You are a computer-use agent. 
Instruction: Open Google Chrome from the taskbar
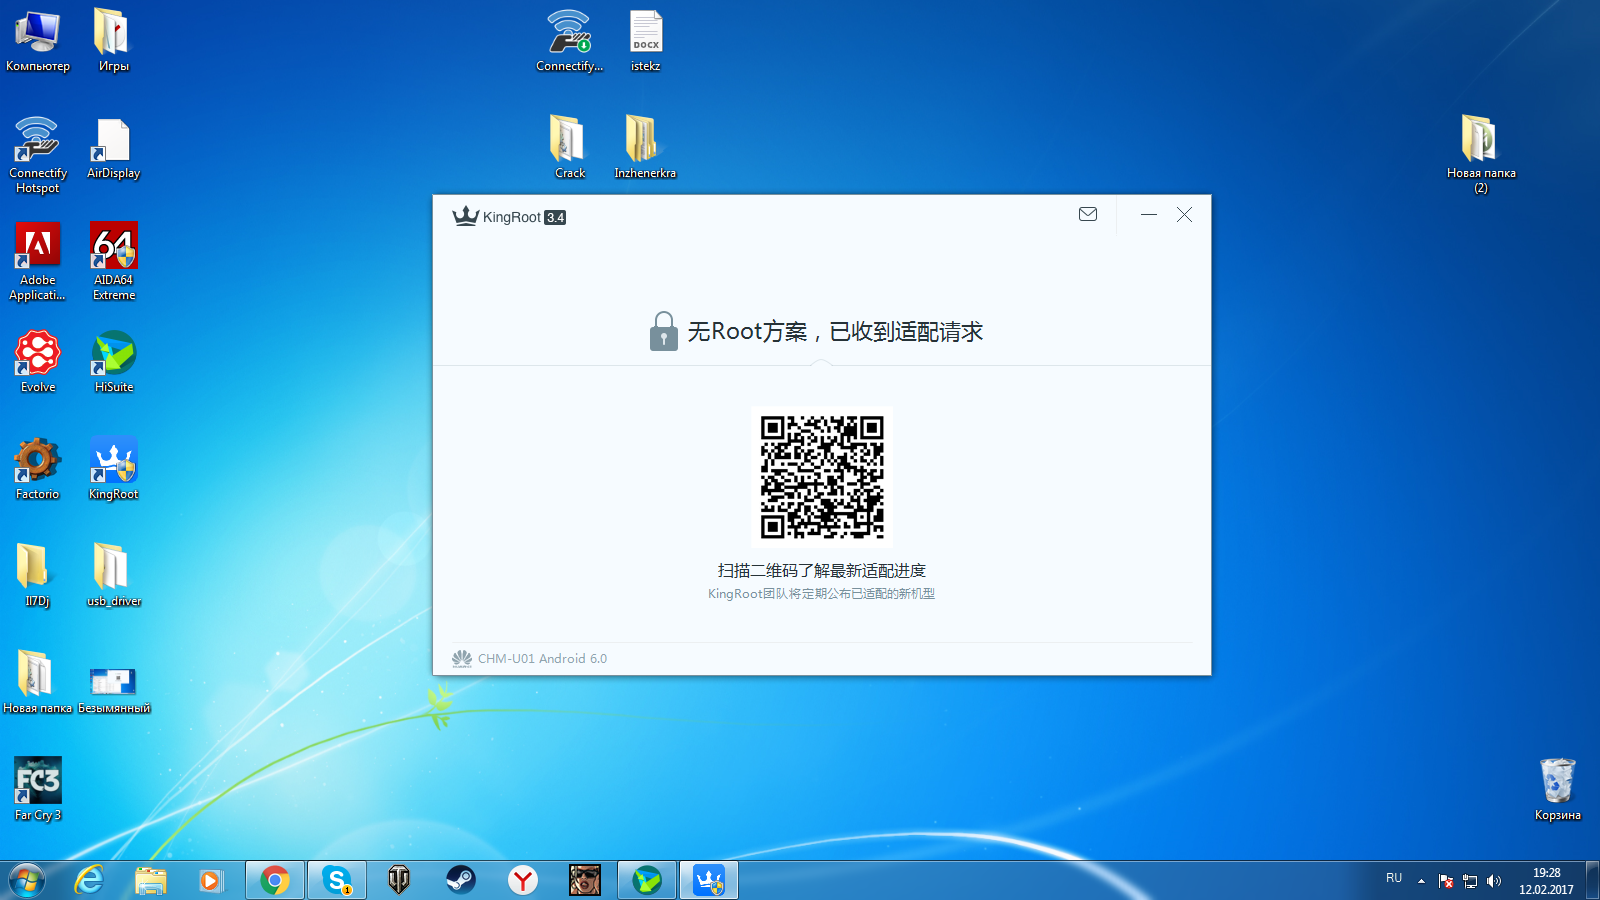coord(275,880)
